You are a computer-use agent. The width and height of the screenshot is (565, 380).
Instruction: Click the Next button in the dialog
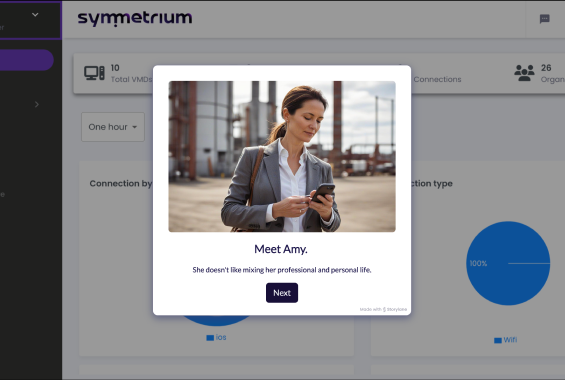[282, 293]
